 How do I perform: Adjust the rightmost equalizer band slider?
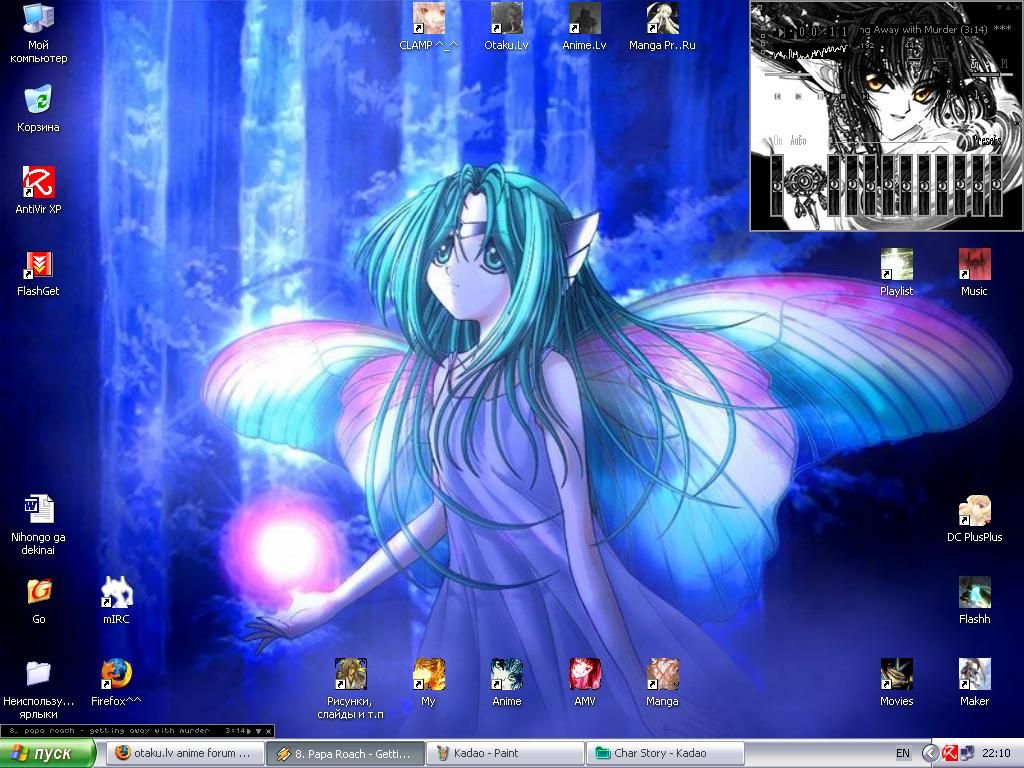pyautogui.click(x=996, y=185)
